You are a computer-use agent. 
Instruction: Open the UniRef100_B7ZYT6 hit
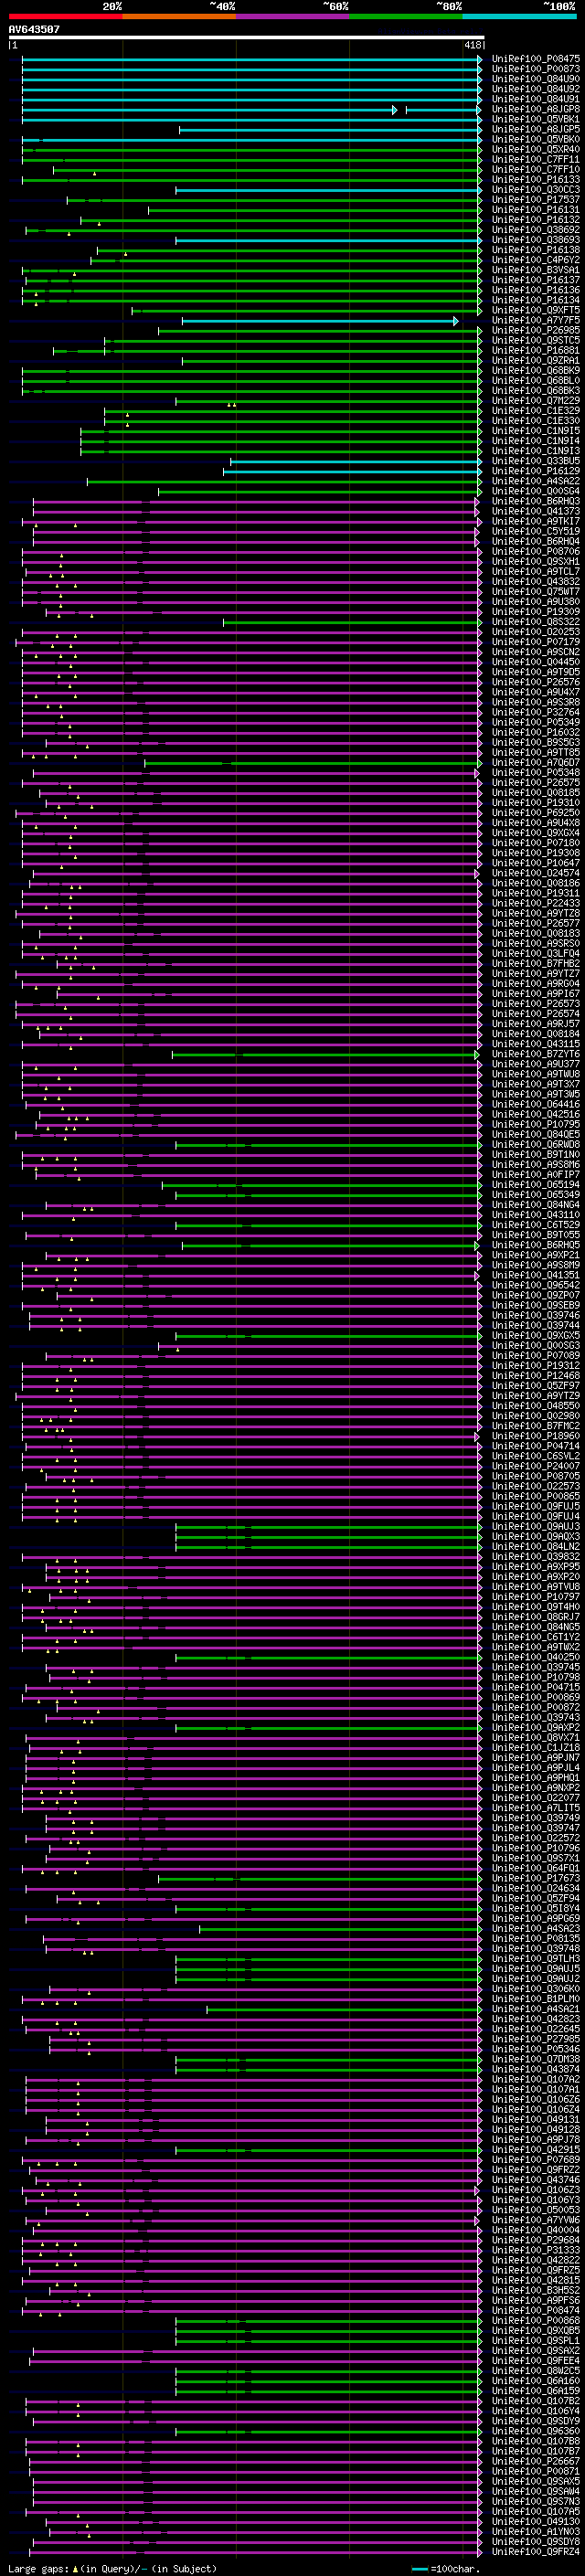tap(535, 1054)
